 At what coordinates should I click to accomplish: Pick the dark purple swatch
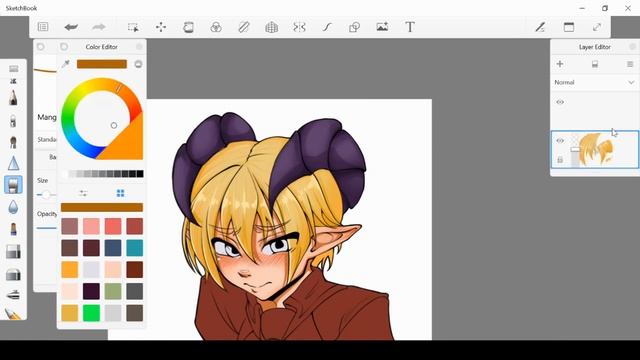(91, 291)
